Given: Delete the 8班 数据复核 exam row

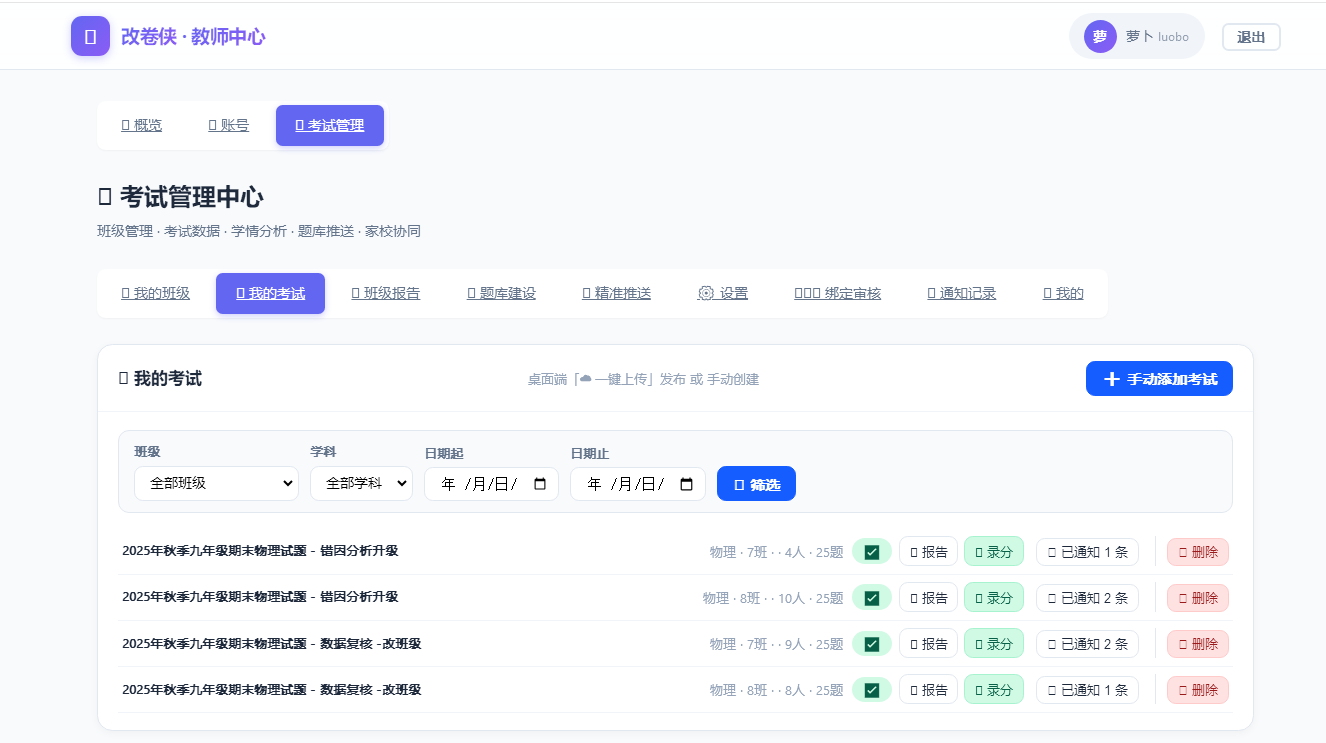Looking at the screenshot, I should coord(1198,690).
